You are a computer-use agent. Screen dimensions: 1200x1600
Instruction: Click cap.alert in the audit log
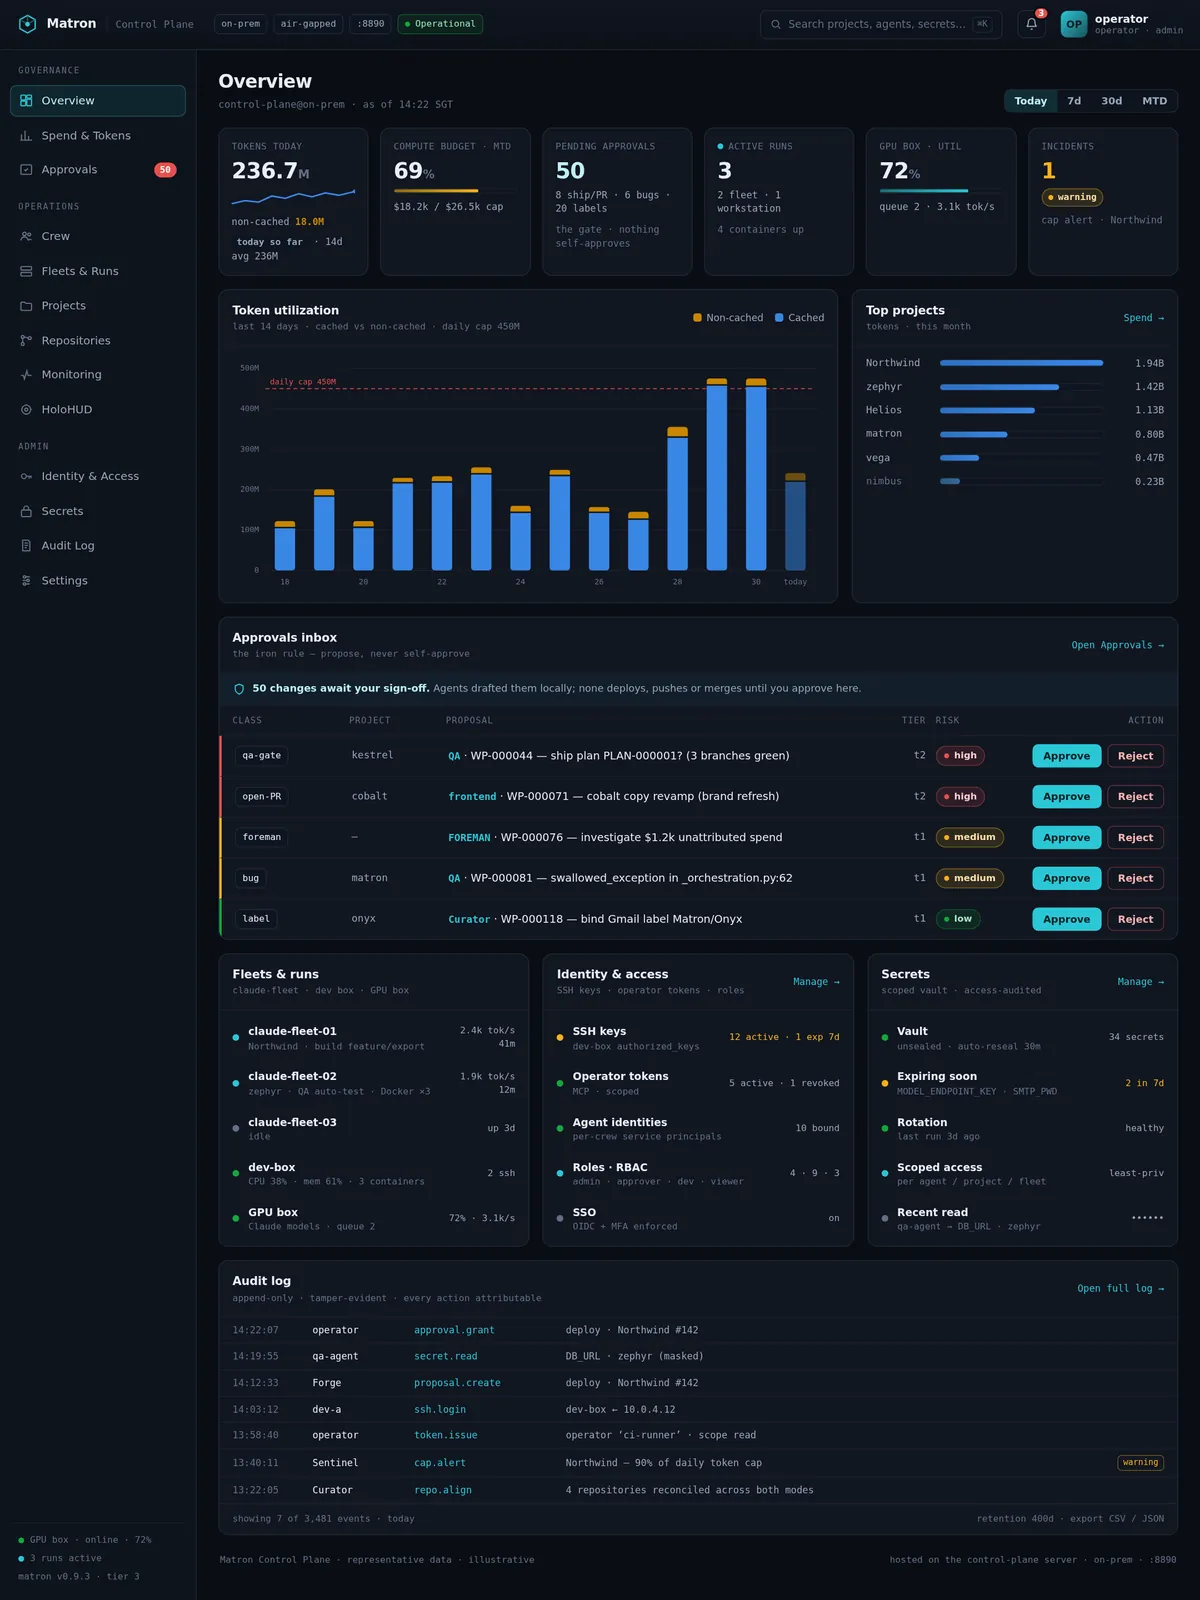click(440, 1463)
